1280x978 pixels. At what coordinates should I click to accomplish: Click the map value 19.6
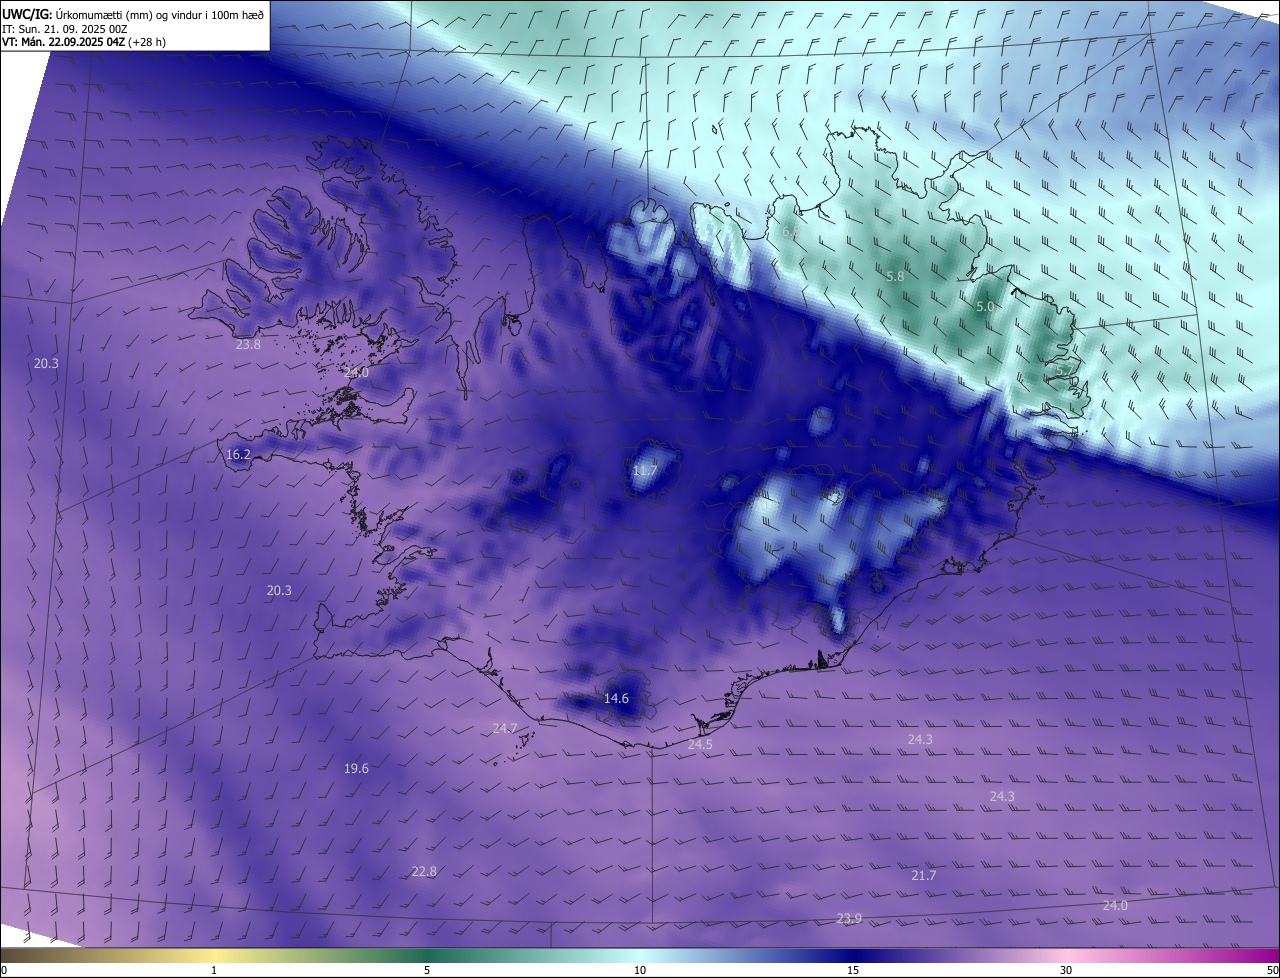point(356,768)
